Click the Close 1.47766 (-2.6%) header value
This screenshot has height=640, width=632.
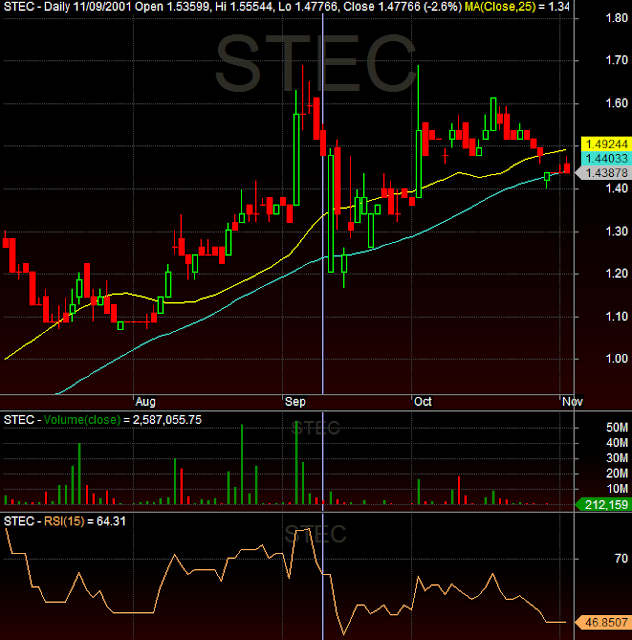coord(403,7)
